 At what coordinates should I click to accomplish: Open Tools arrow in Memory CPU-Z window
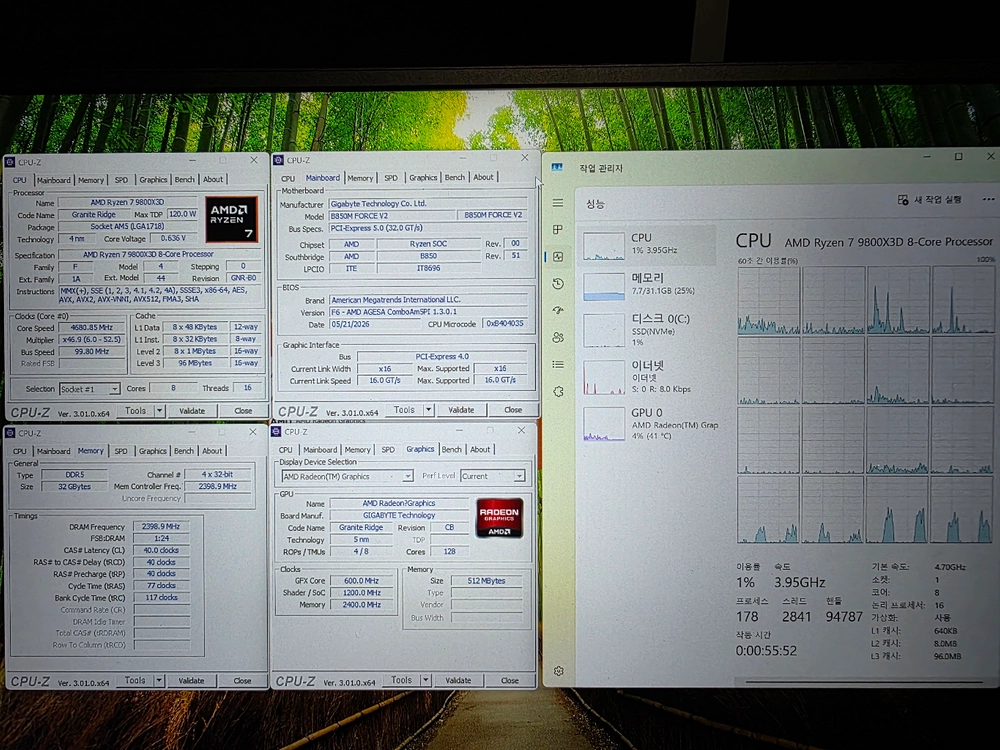pos(159,680)
